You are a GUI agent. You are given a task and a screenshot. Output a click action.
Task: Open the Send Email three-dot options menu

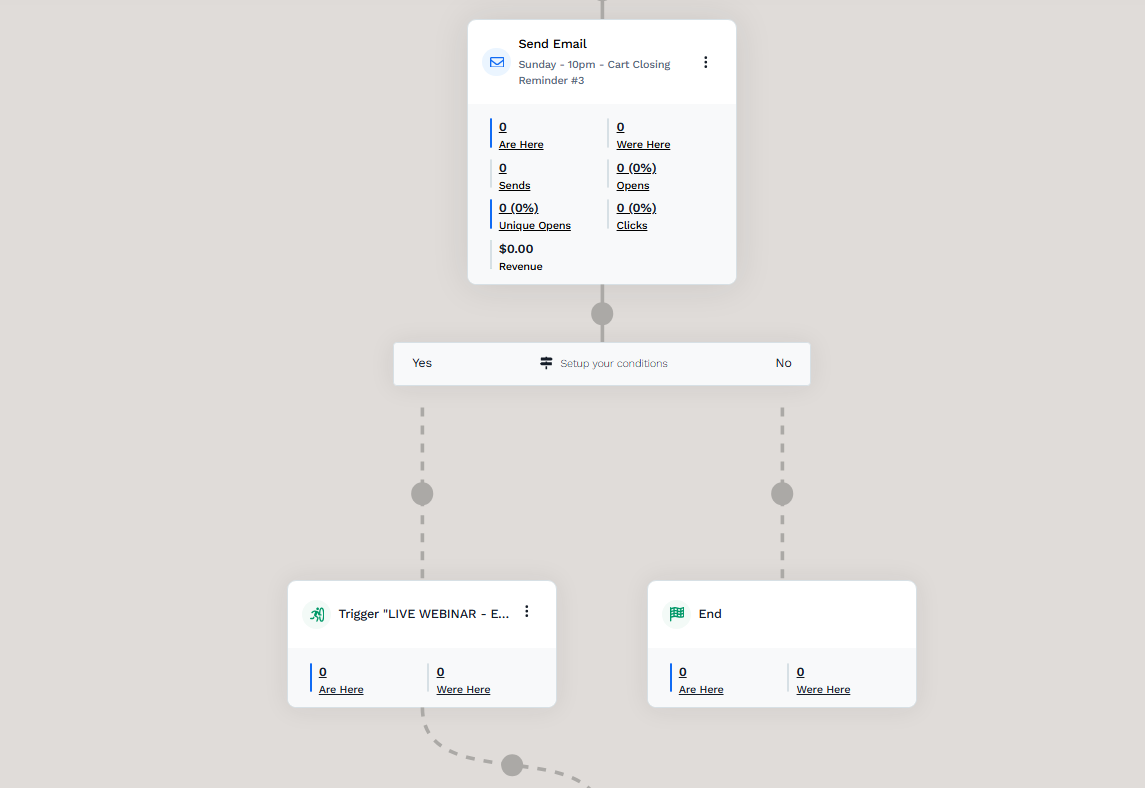pos(706,61)
